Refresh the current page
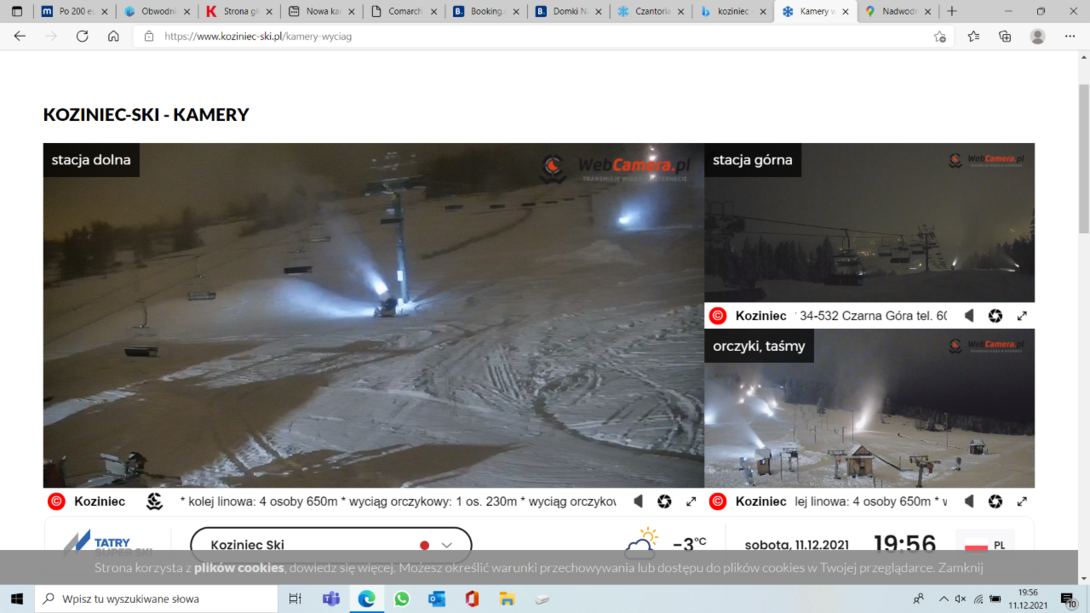The height and width of the screenshot is (613, 1090). [82, 36]
